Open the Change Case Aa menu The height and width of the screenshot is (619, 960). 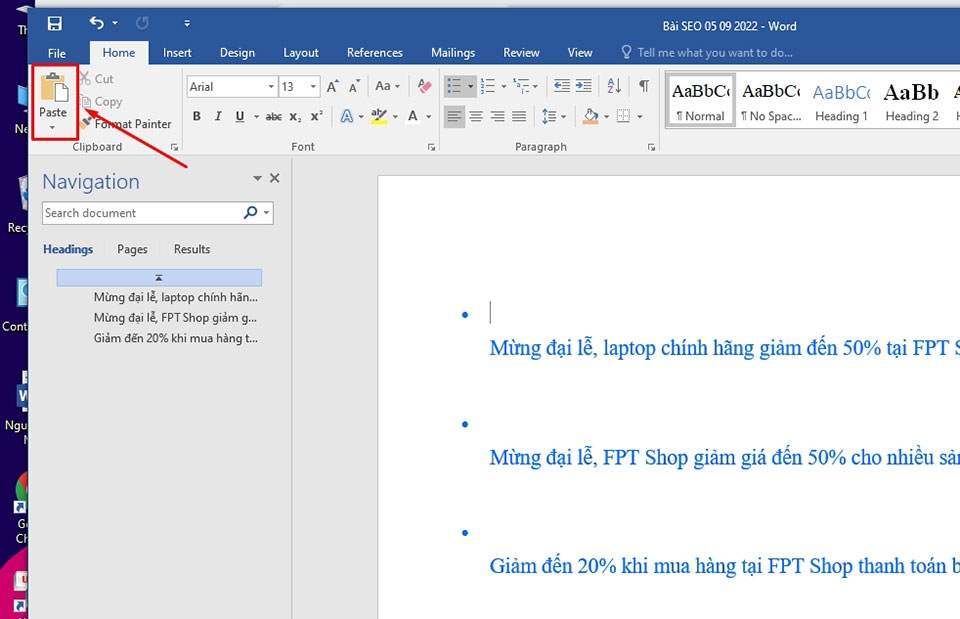388,86
